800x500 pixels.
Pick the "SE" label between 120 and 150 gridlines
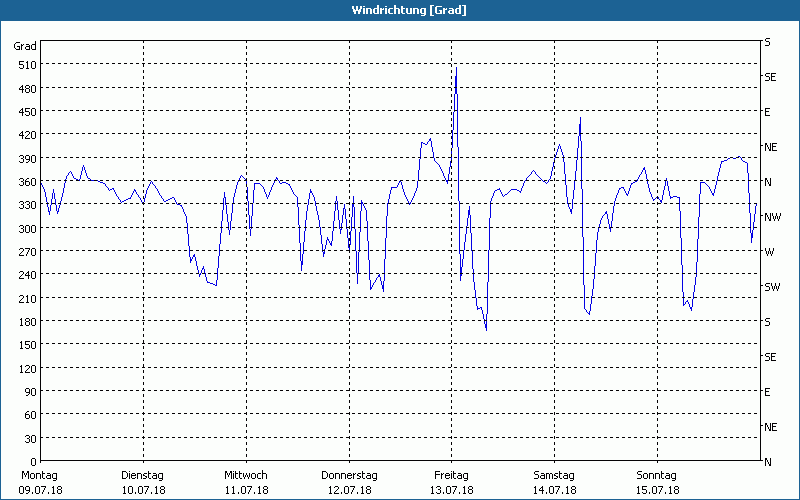(x=770, y=357)
